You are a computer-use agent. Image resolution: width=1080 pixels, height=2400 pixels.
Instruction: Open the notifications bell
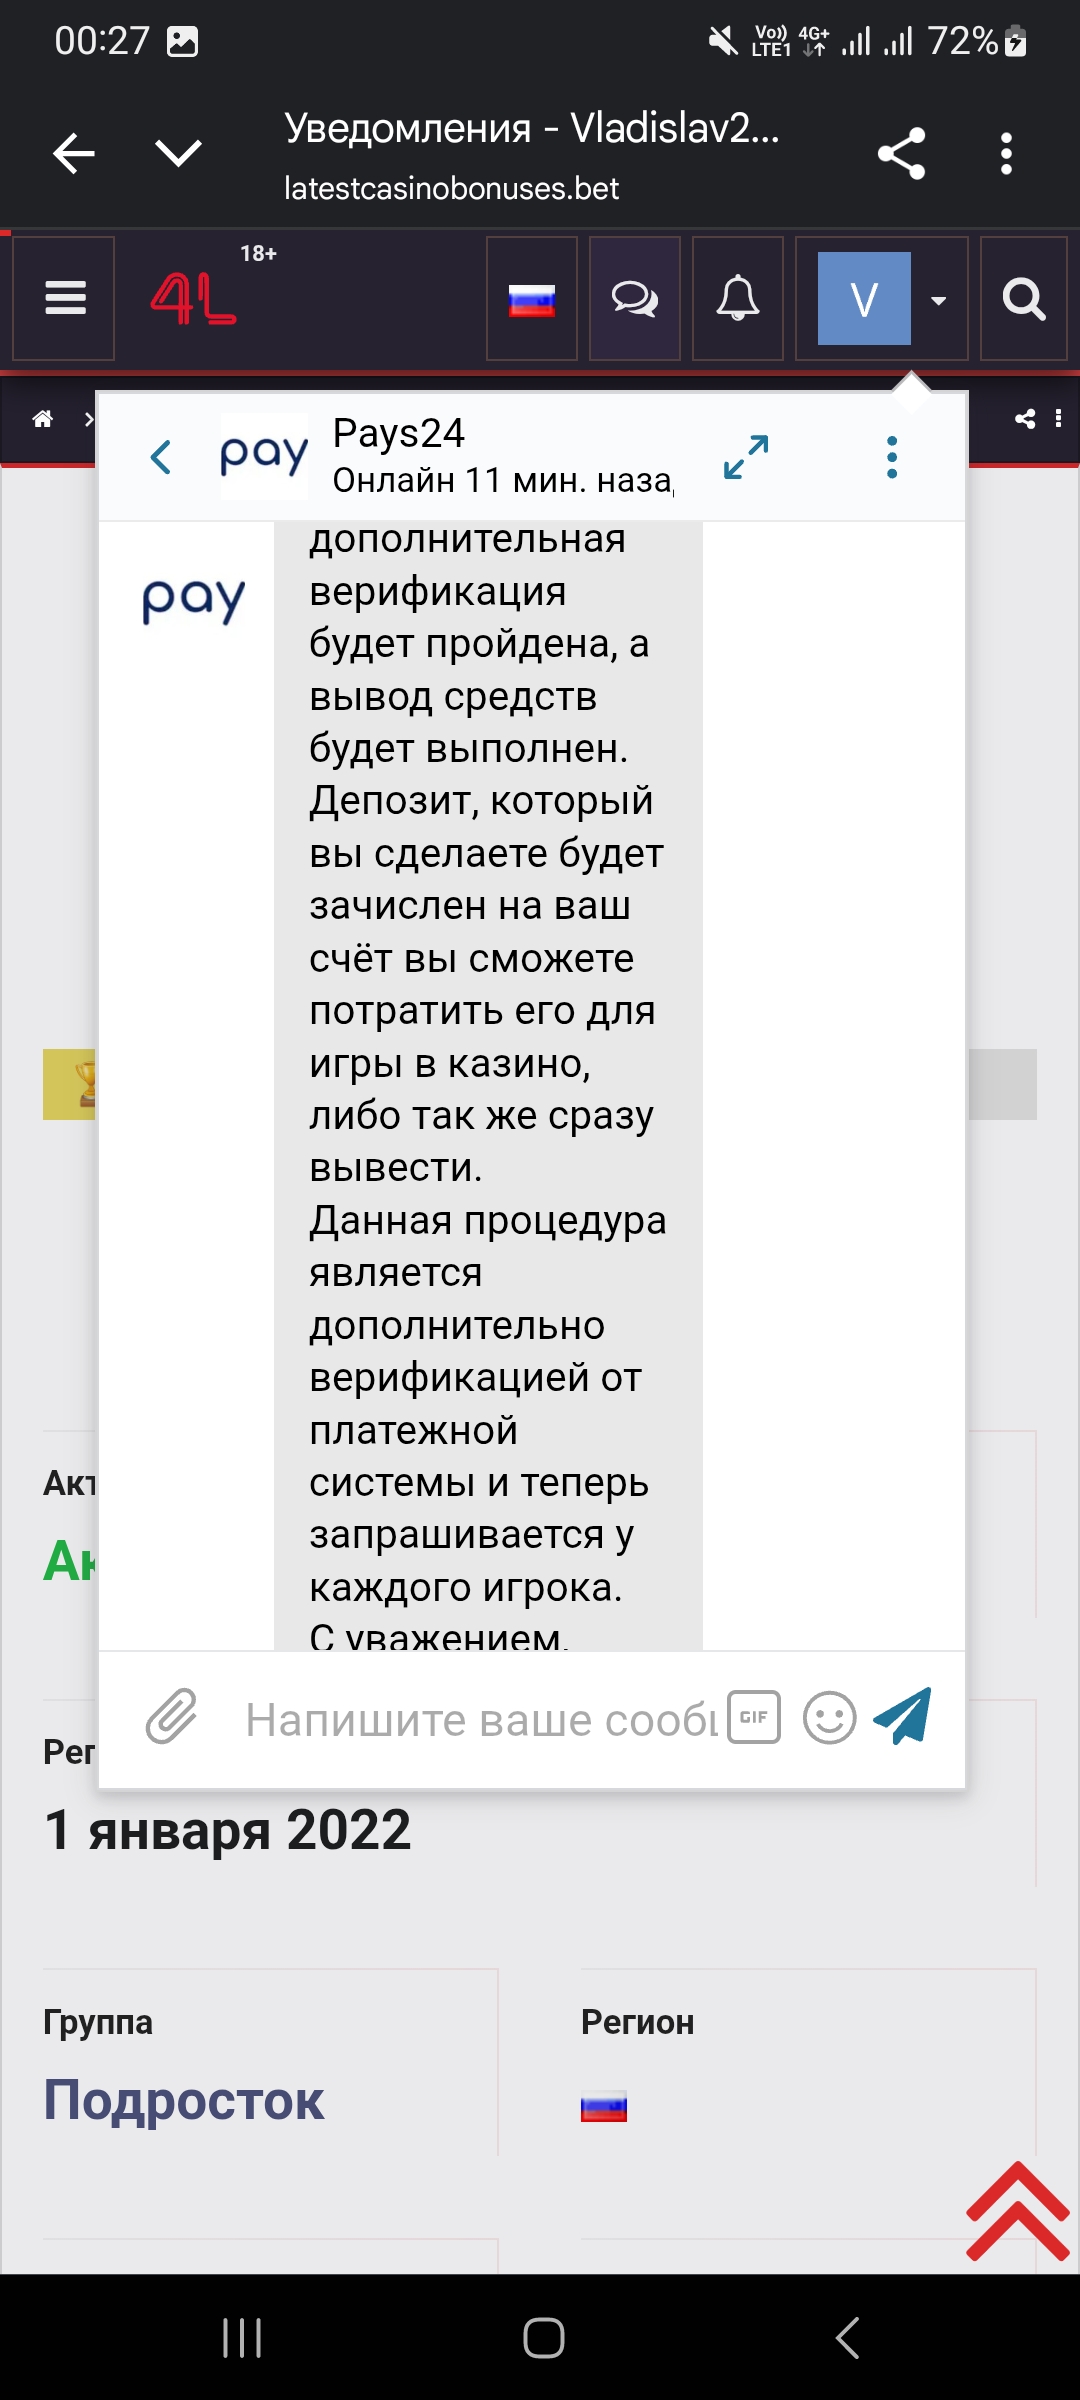[737, 299]
